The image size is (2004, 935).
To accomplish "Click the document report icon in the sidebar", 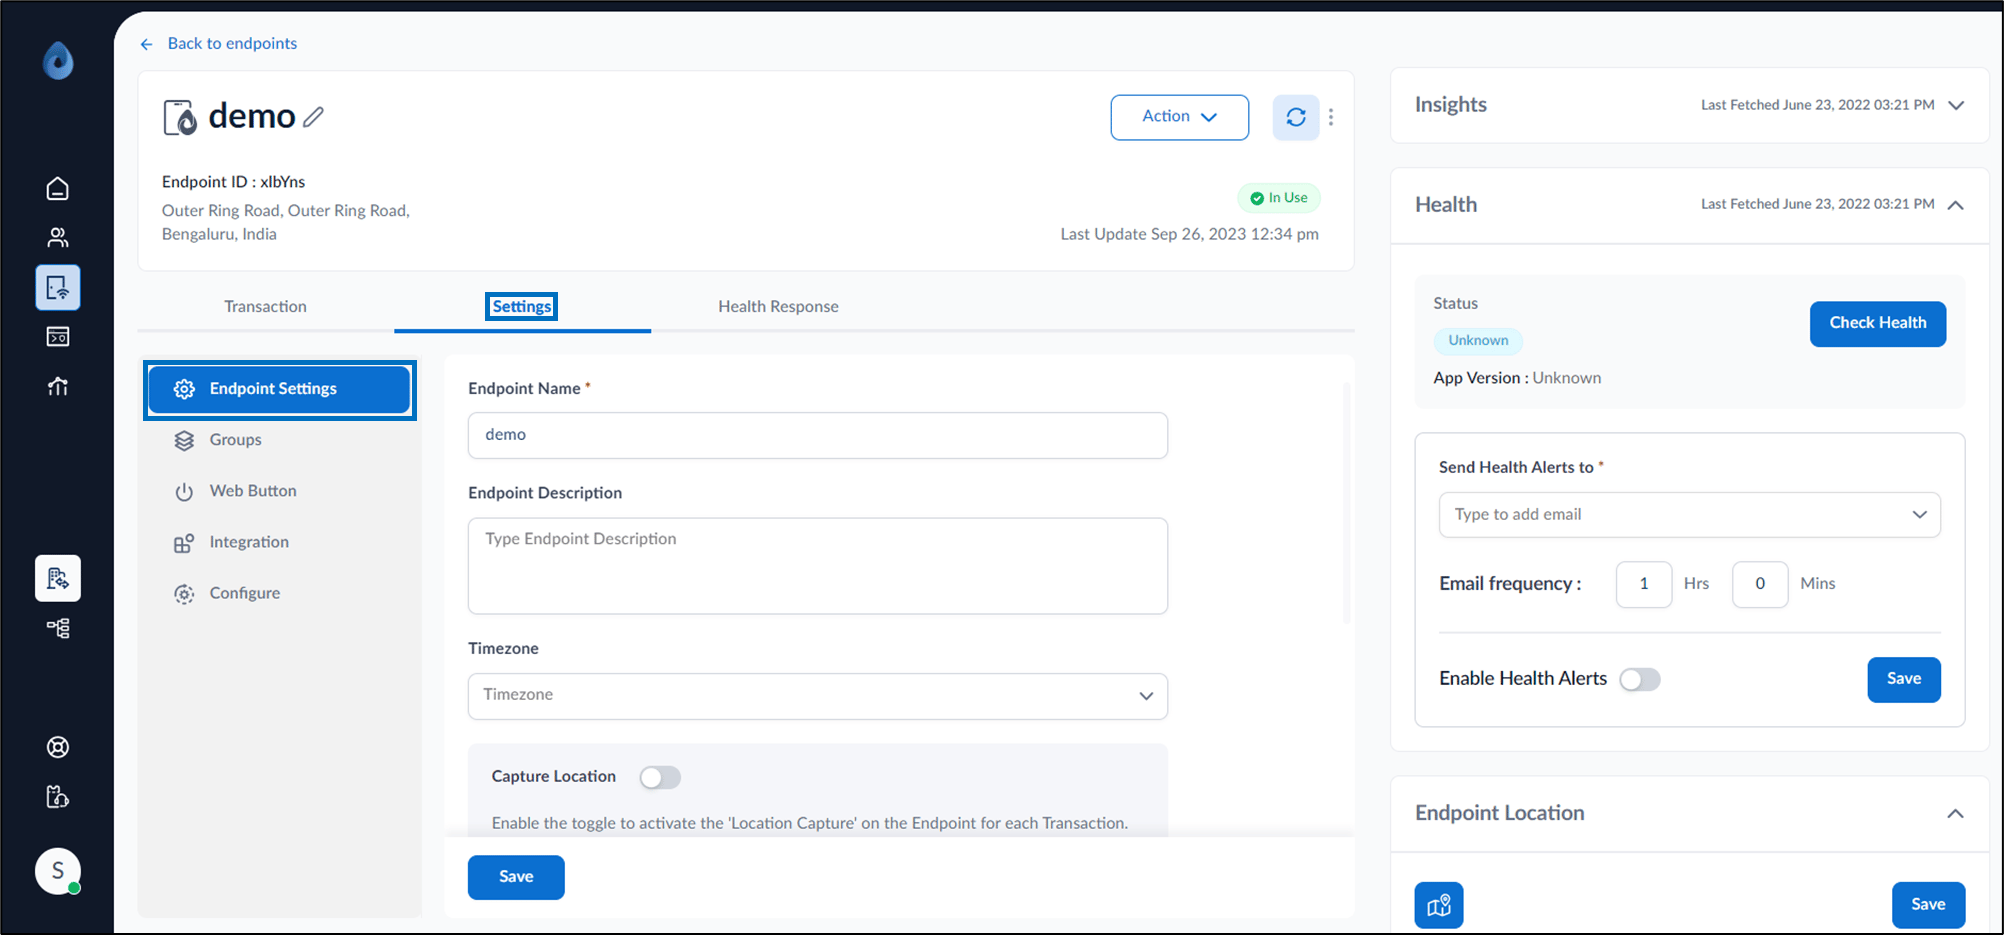I will pos(58,578).
